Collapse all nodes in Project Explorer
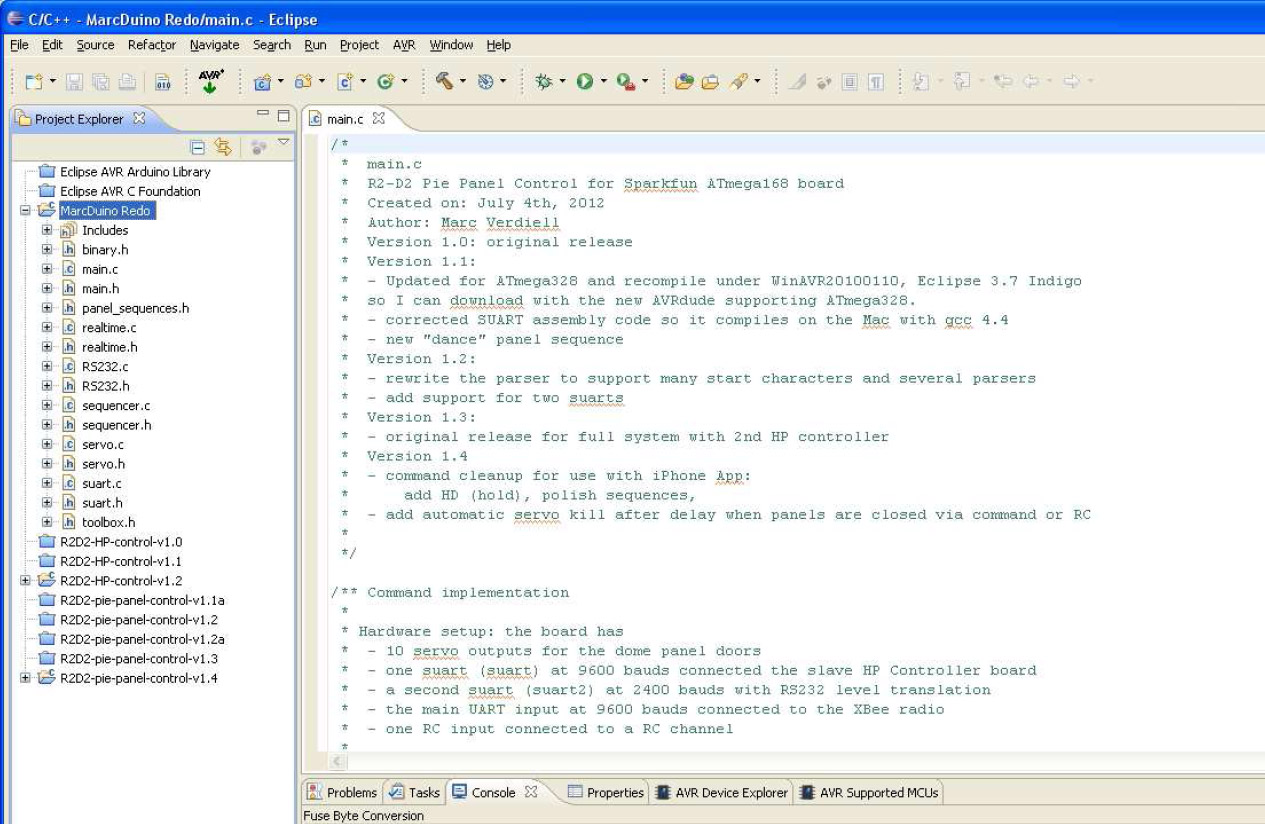 click(x=198, y=145)
